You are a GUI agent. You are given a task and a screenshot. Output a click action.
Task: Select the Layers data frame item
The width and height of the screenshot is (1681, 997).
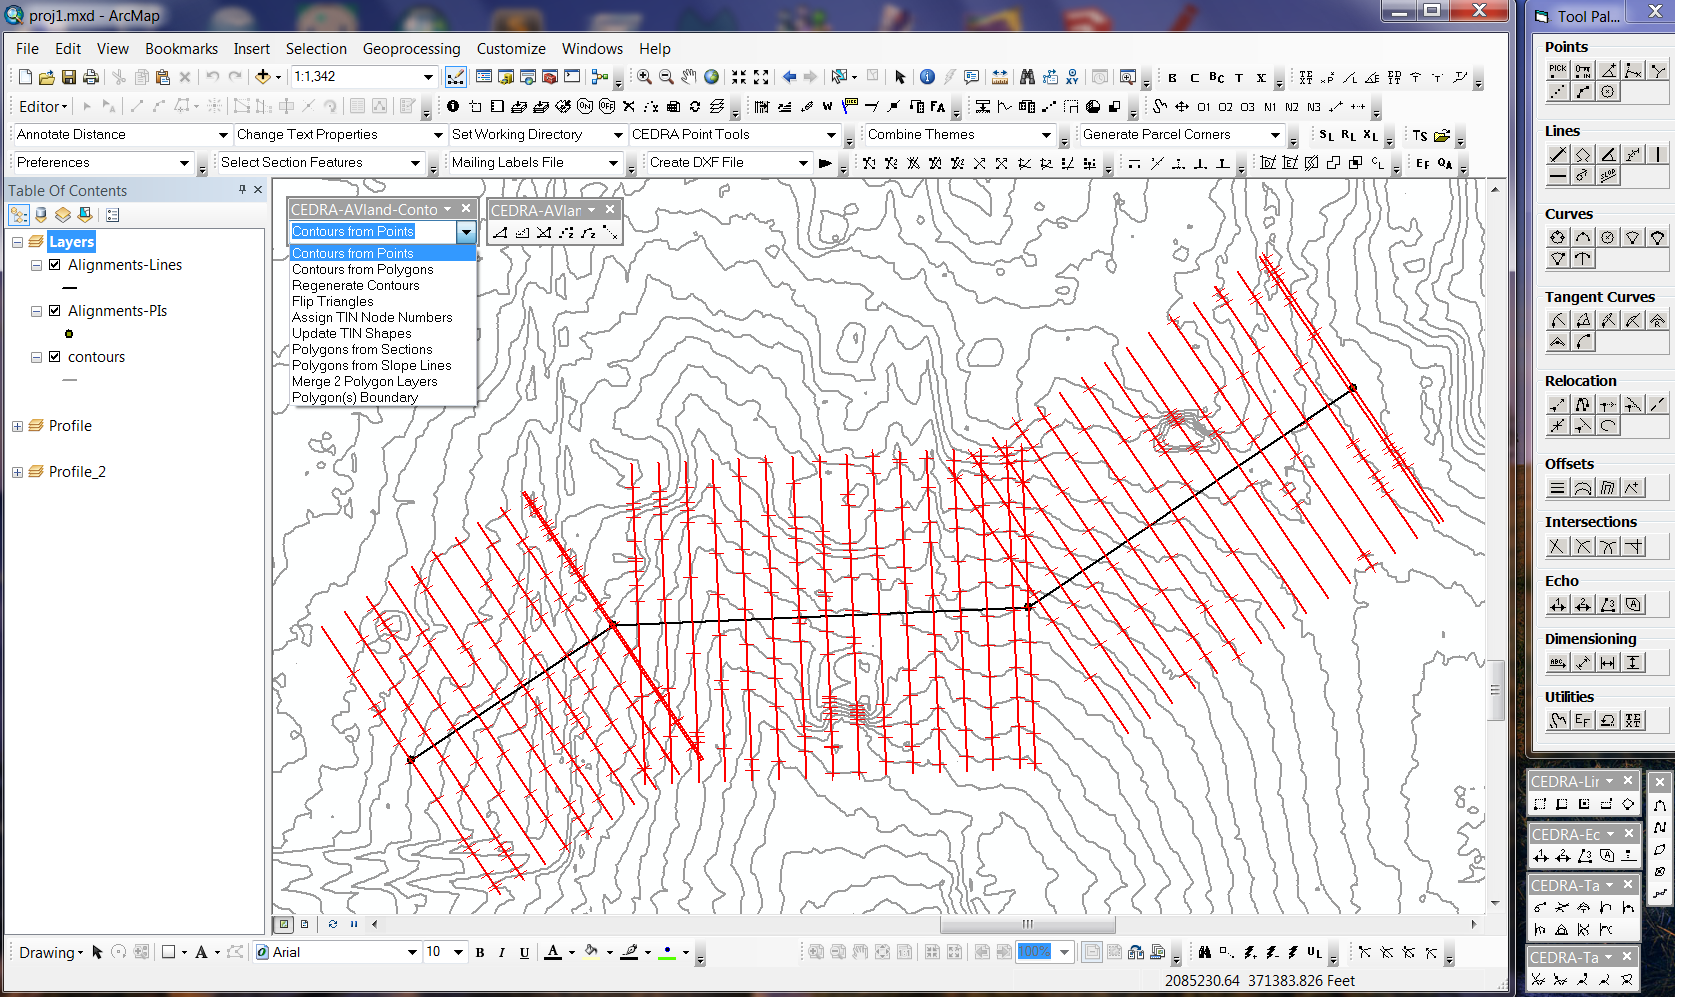(71, 242)
